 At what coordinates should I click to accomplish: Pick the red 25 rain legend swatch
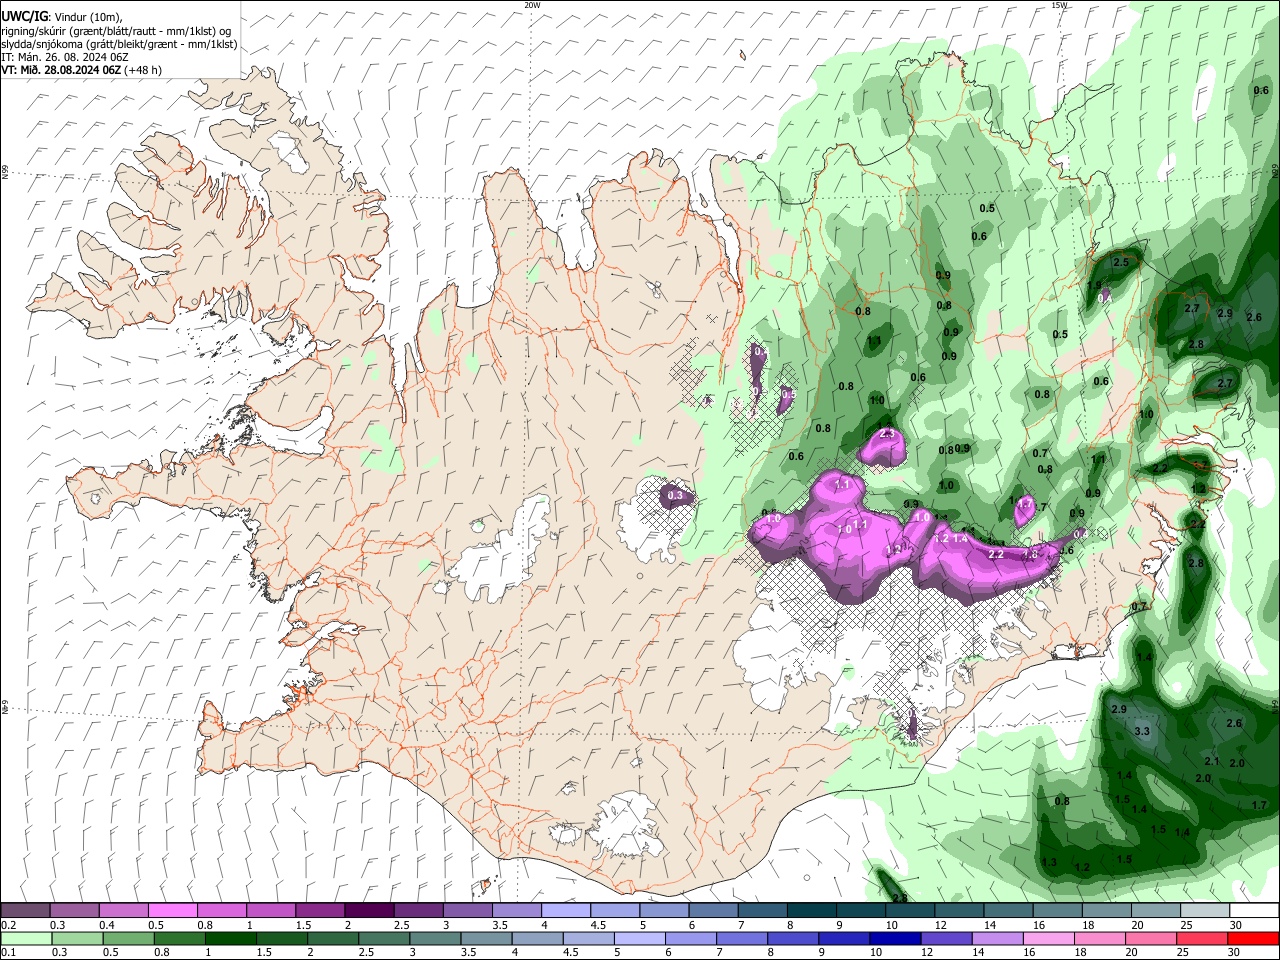[x=1204, y=938]
